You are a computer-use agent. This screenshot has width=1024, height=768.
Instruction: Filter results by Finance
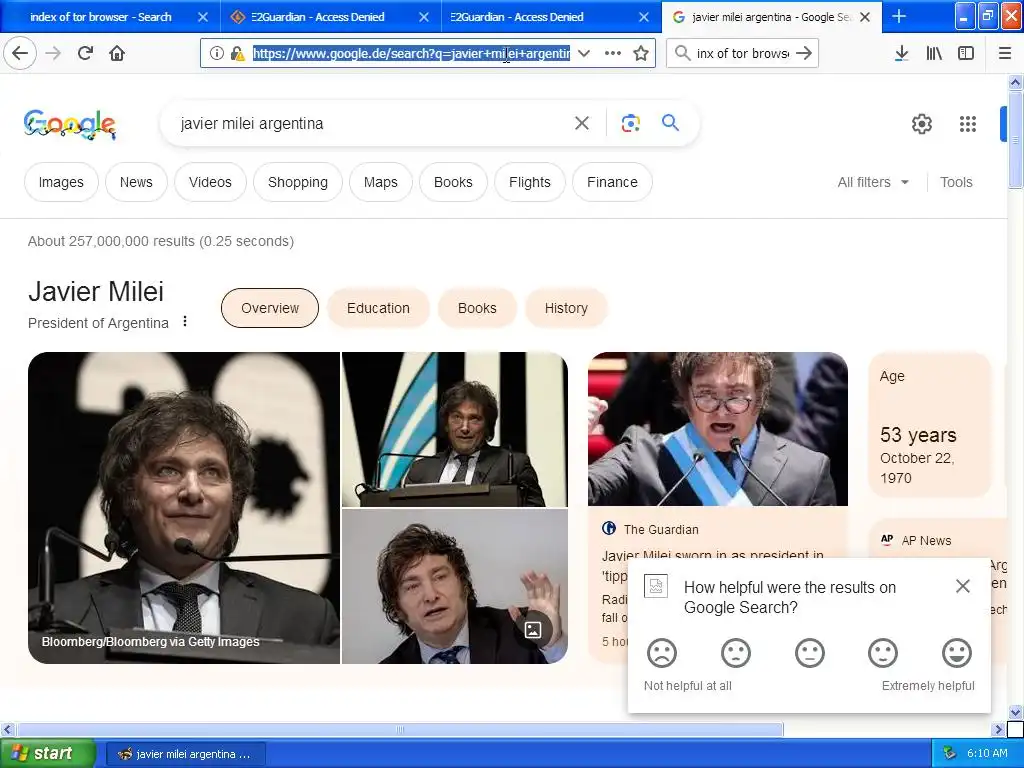[612, 182]
